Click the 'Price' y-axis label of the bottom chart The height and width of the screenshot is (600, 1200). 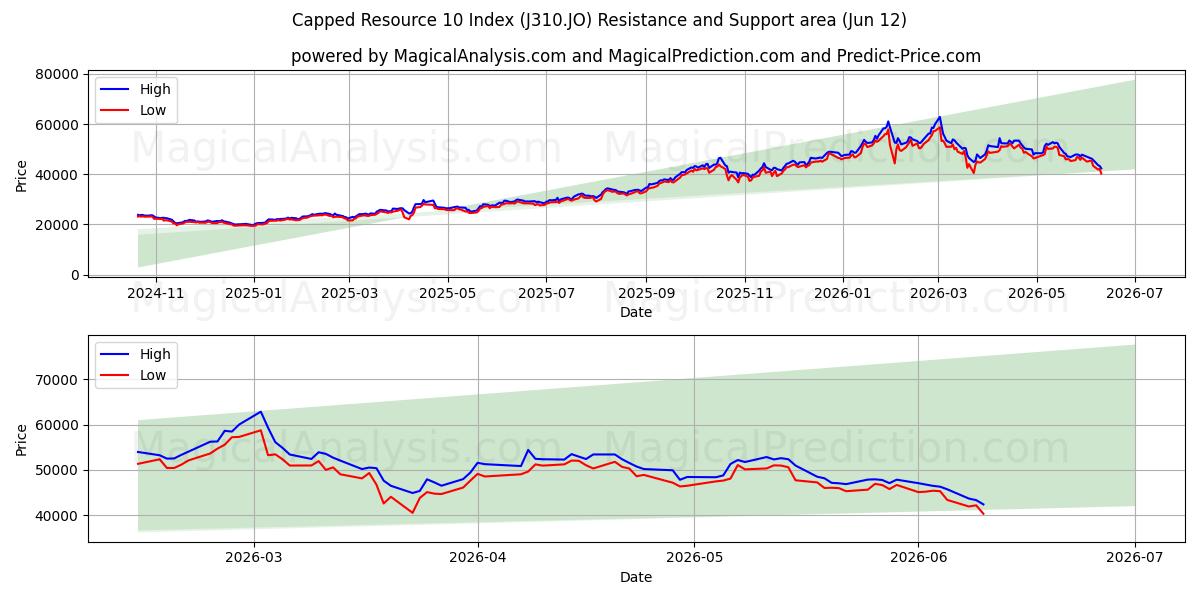pyautogui.click(x=22, y=439)
